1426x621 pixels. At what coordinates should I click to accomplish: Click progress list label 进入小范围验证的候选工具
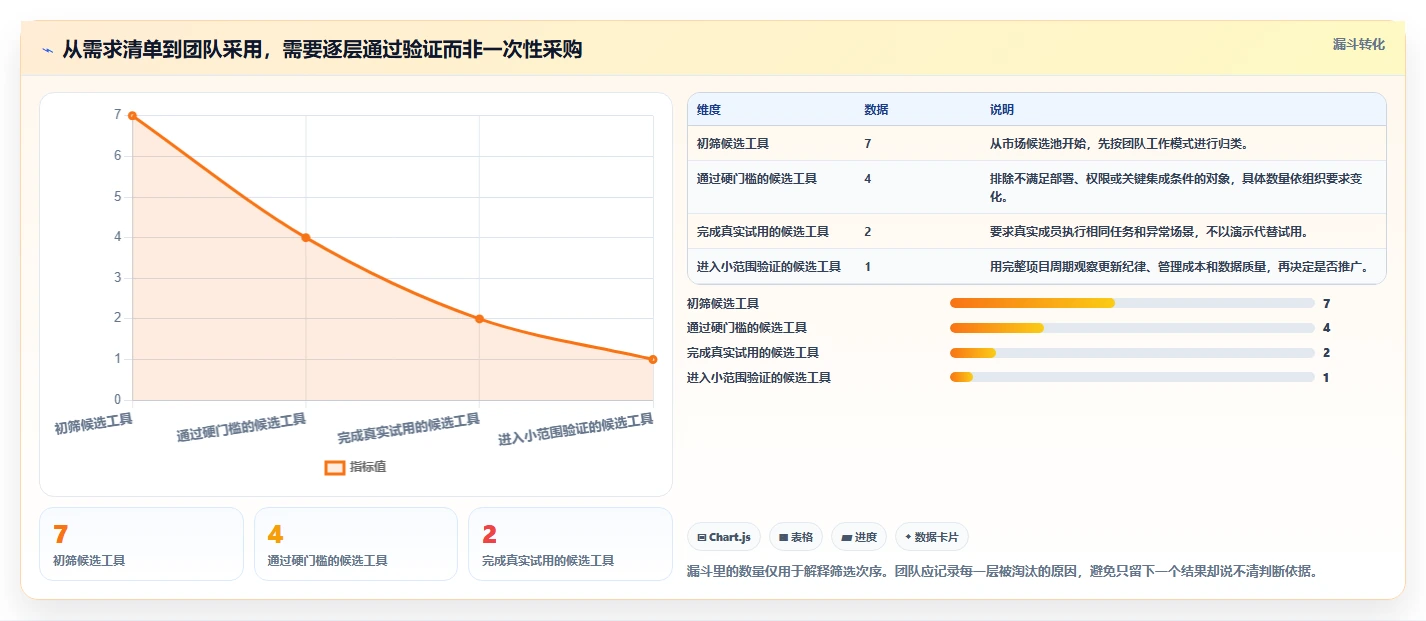point(759,378)
